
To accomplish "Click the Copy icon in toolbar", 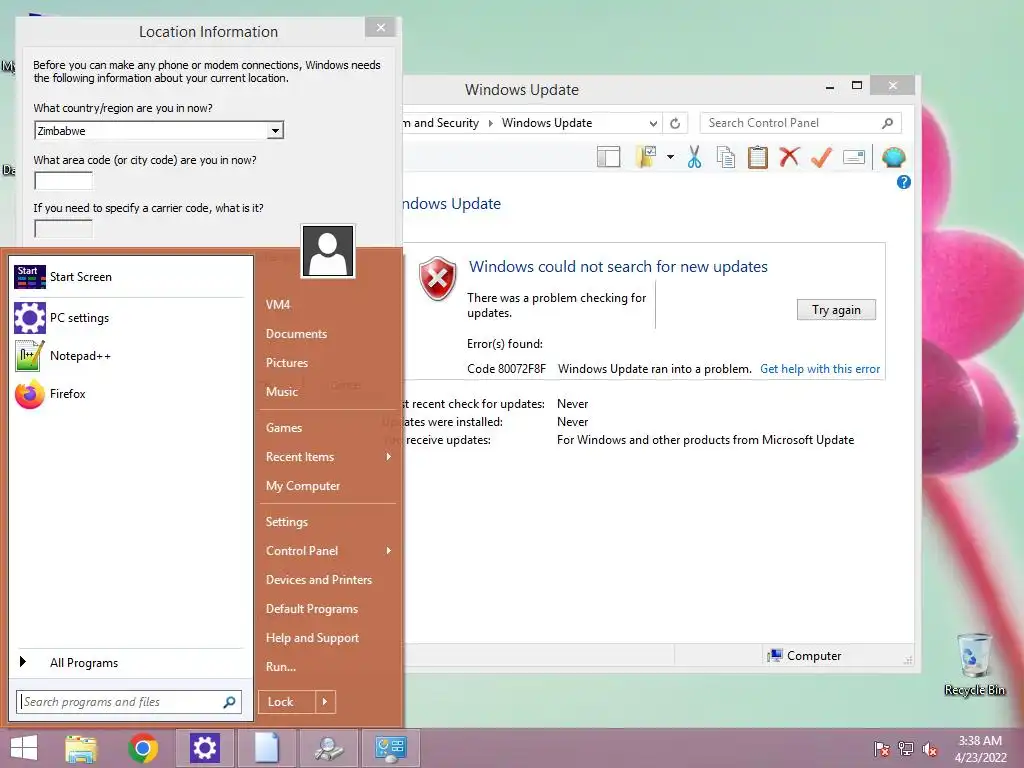I will click(x=726, y=157).
